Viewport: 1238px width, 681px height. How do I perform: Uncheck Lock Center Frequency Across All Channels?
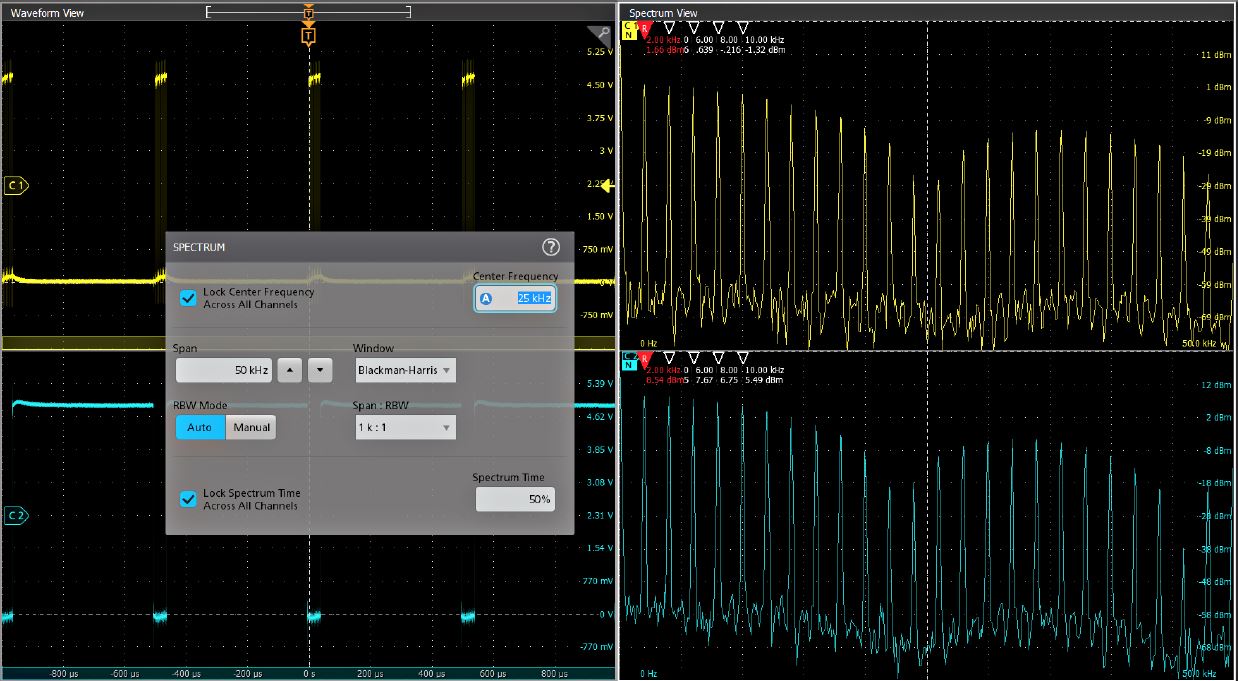point(188,298)
